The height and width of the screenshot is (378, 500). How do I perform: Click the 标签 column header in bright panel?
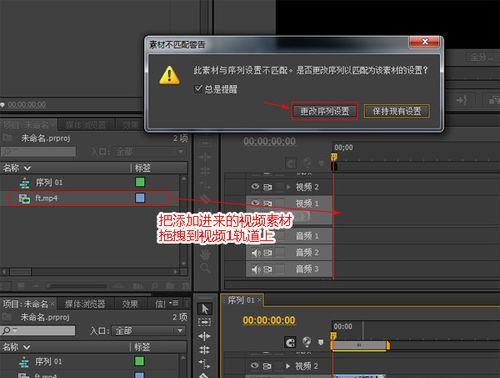pyautogui.click(x=142, y=347)
